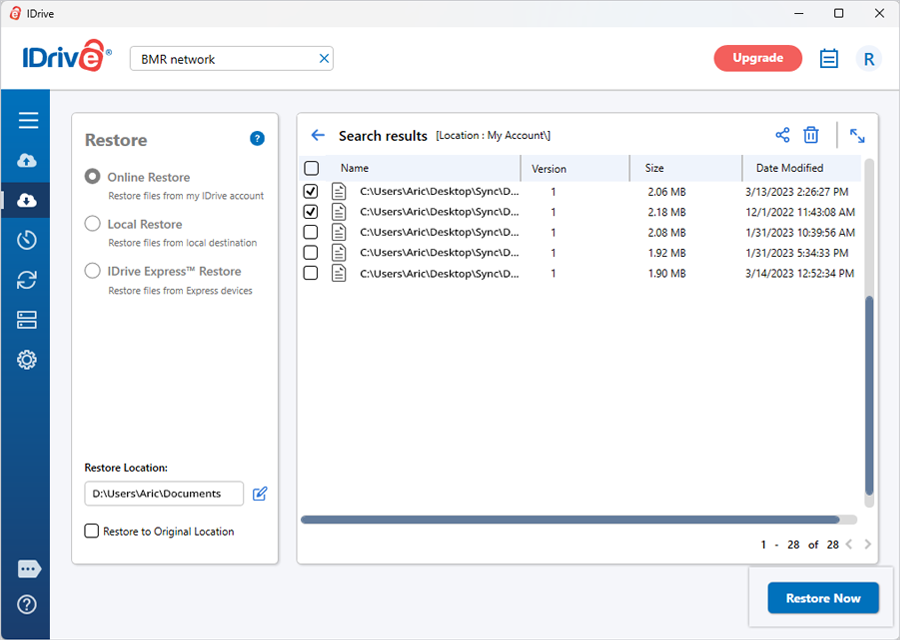Go back using the left arrow
This screenshot has width=900, height=640.
(x=318, y=135)
